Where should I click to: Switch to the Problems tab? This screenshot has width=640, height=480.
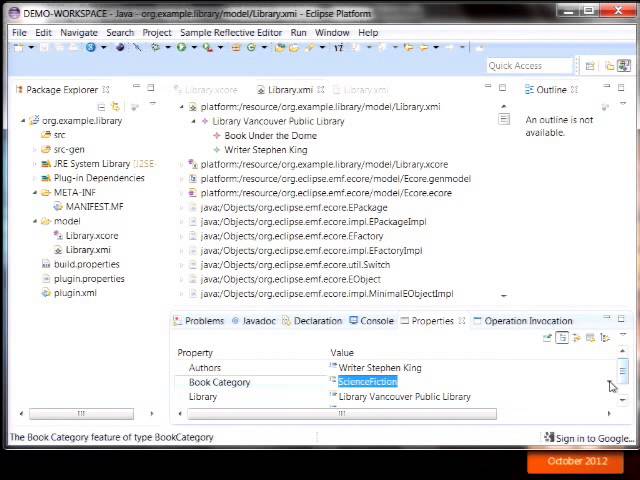point(199,321)
